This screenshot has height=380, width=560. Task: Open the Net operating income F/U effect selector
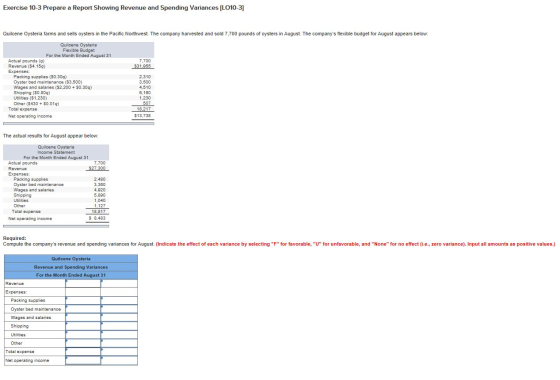(119, 360)
